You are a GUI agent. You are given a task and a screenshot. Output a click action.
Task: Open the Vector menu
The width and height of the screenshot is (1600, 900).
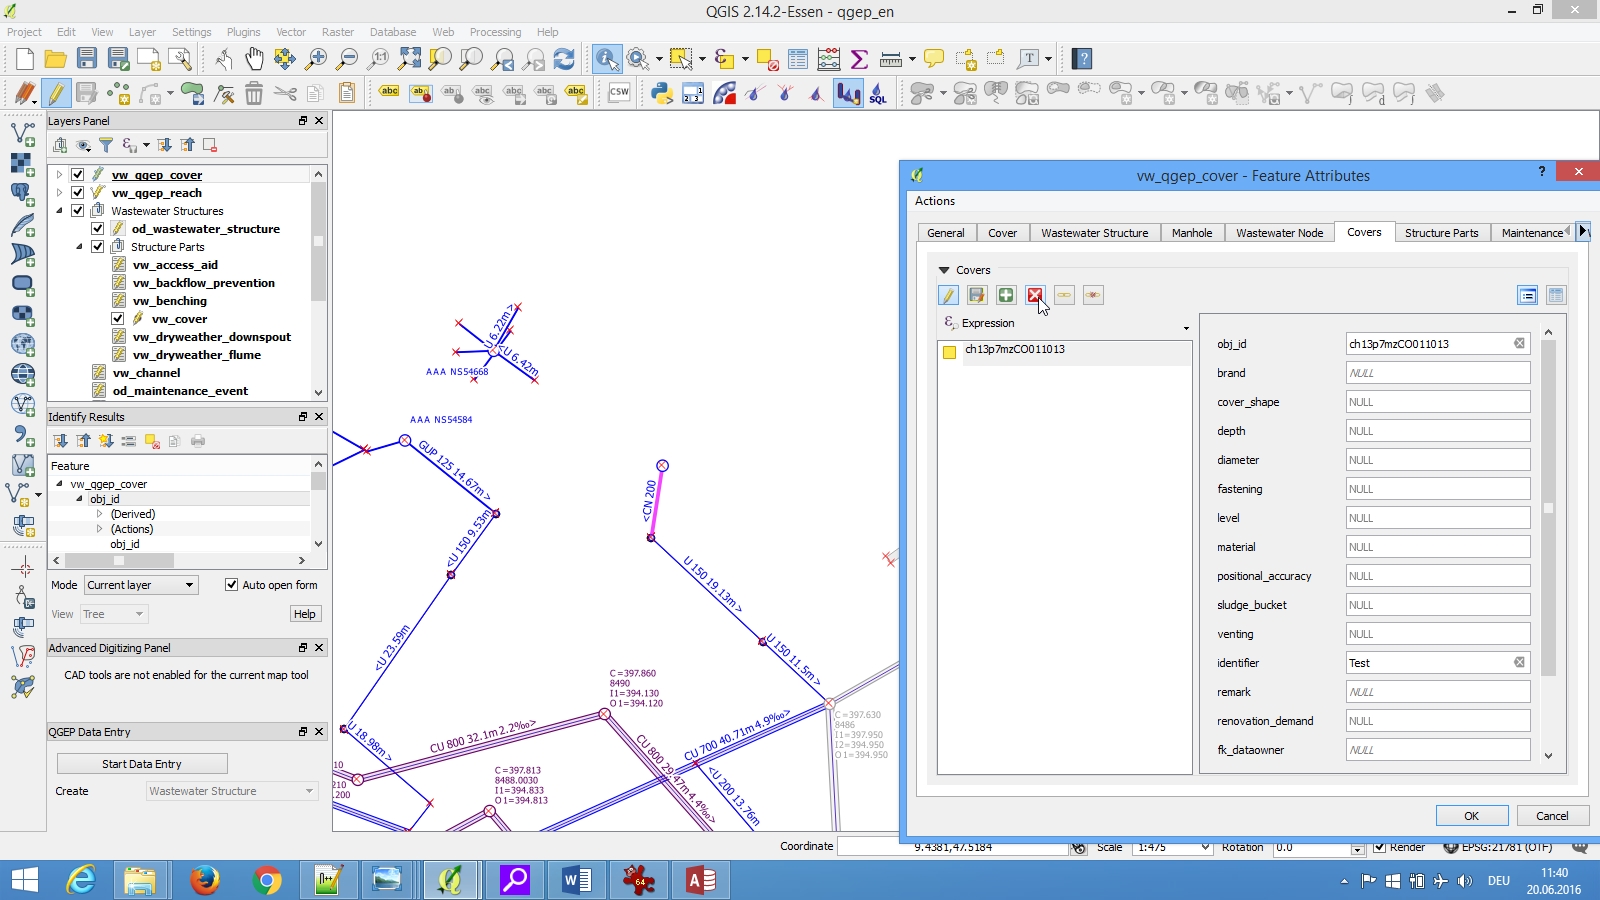click(x=291, y=32)
